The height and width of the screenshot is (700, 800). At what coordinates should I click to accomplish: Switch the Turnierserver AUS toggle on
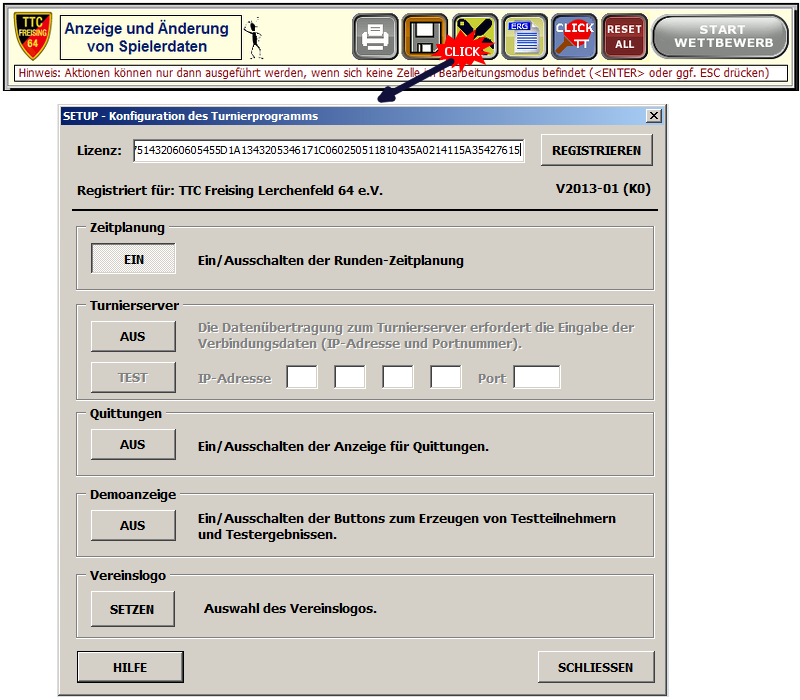click(132, 337)
